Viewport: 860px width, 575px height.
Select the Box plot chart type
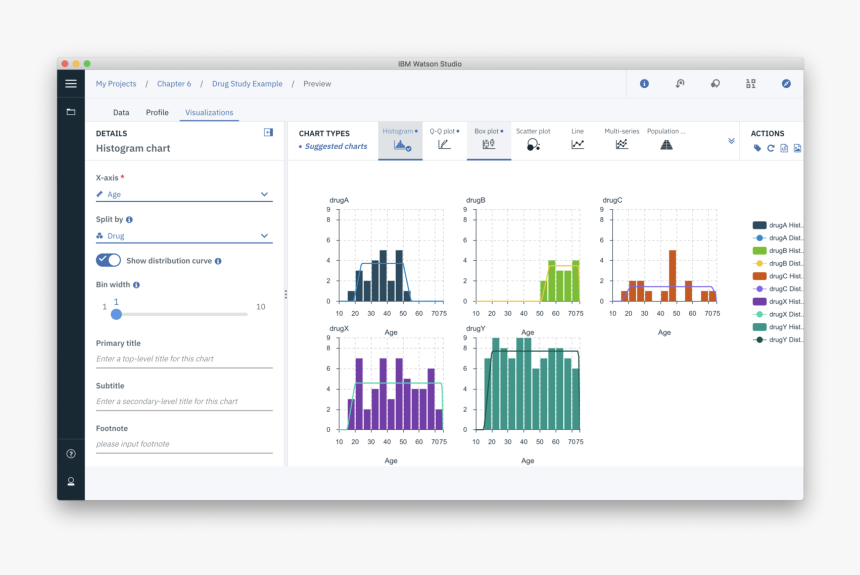click(489, 140)
